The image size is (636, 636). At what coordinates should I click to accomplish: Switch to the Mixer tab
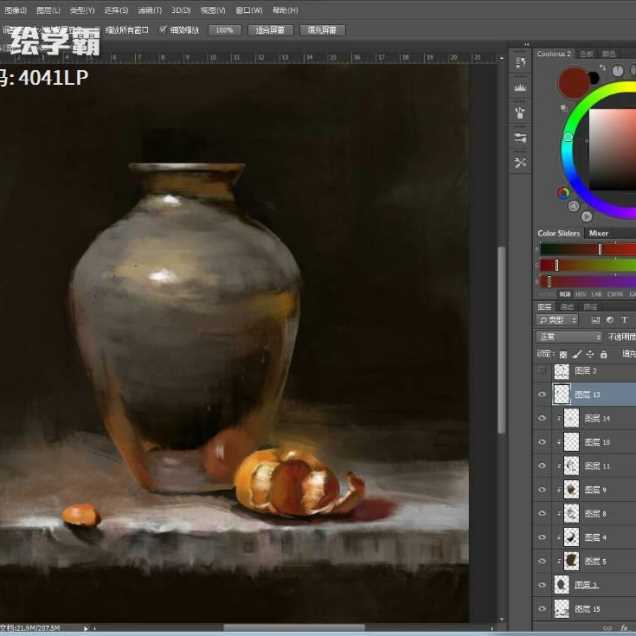(598, 233)
